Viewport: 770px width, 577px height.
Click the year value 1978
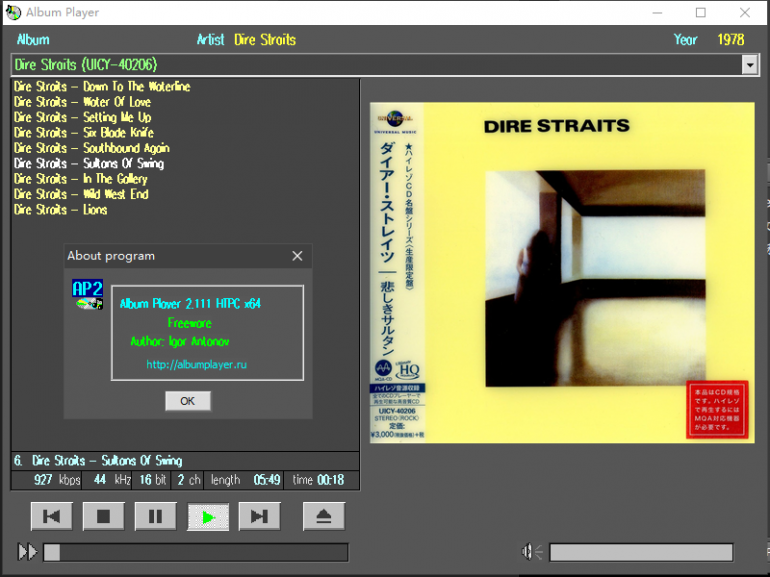[731, 40]
